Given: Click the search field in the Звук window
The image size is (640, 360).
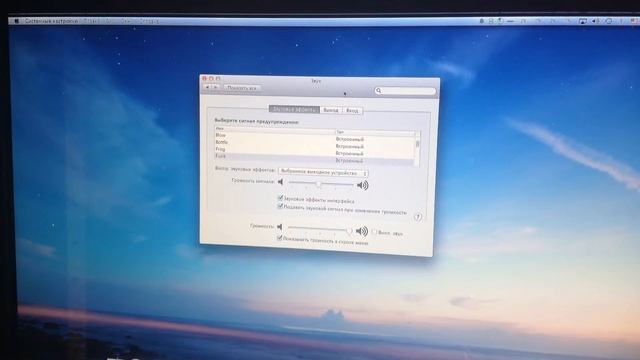Looking at the screenshot, I should tap(405, 91).
